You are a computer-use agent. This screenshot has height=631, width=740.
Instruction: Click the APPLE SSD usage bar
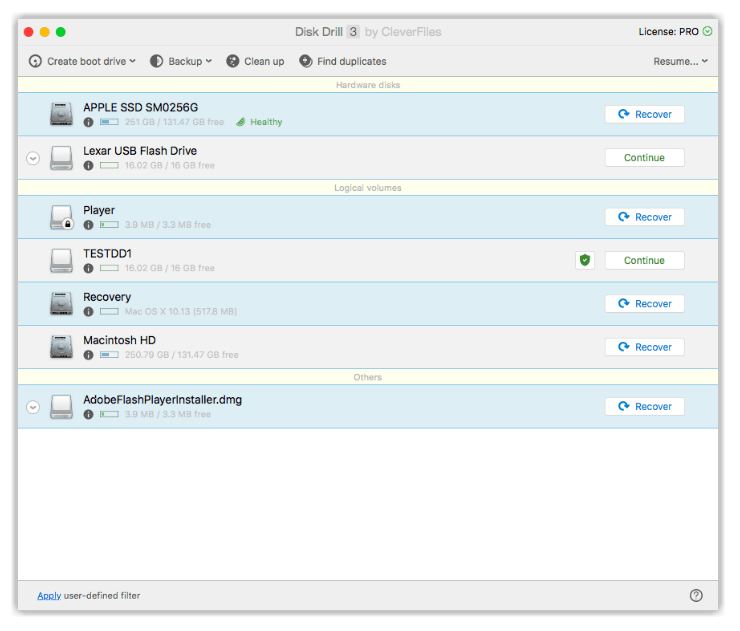click(x=109, y=122)
